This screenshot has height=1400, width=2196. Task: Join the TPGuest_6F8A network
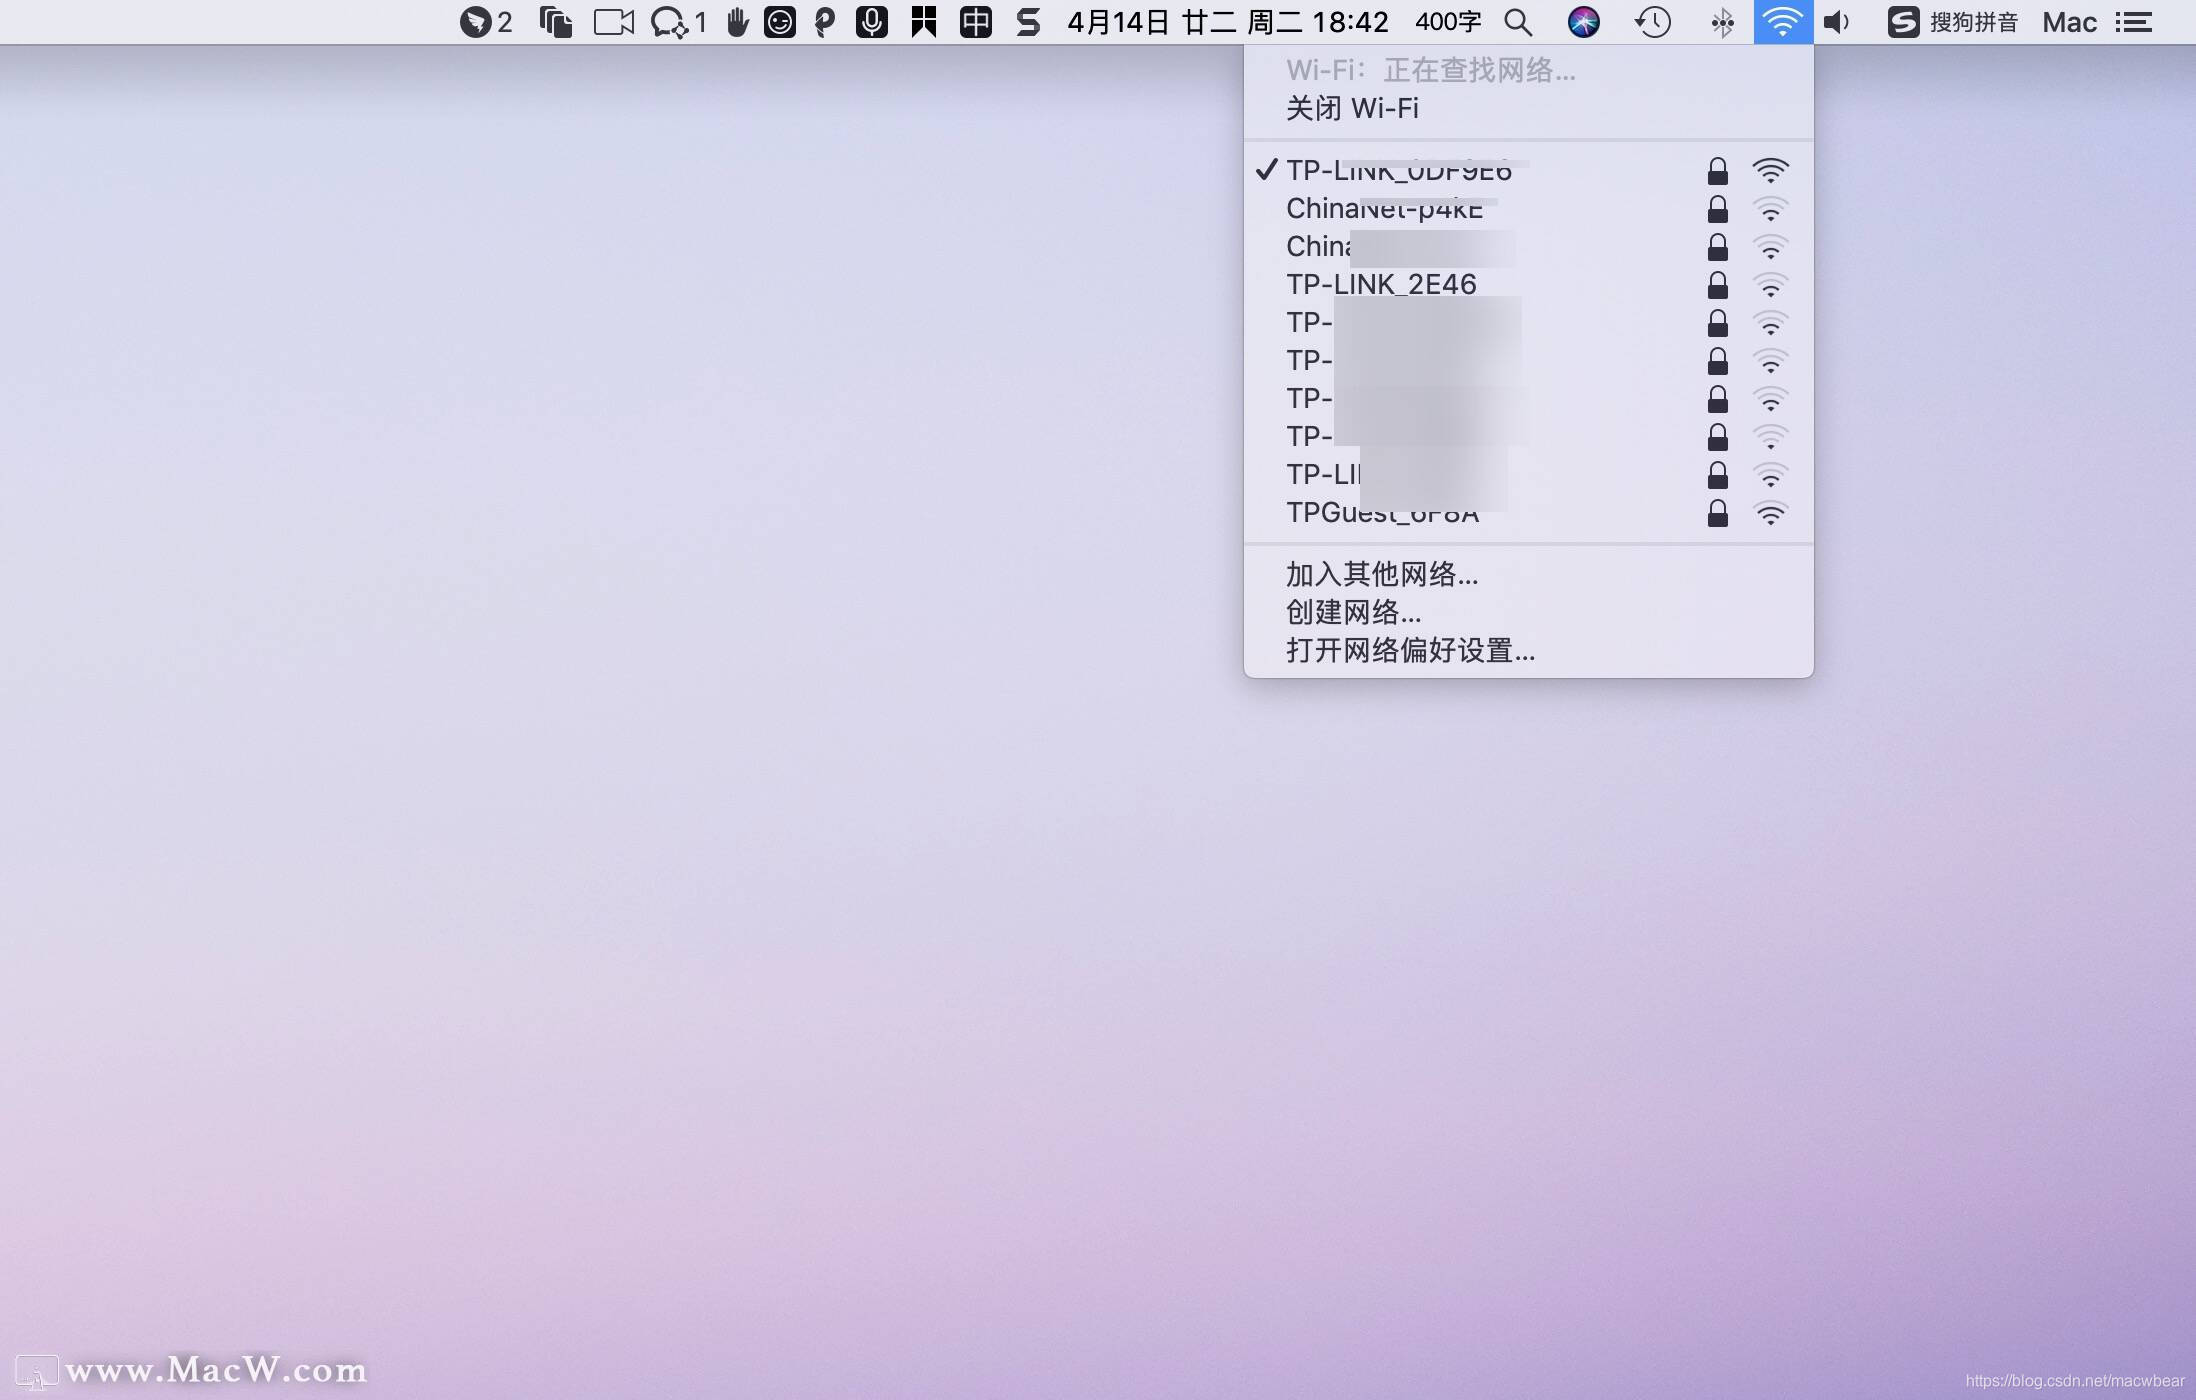click(1528, 512)
